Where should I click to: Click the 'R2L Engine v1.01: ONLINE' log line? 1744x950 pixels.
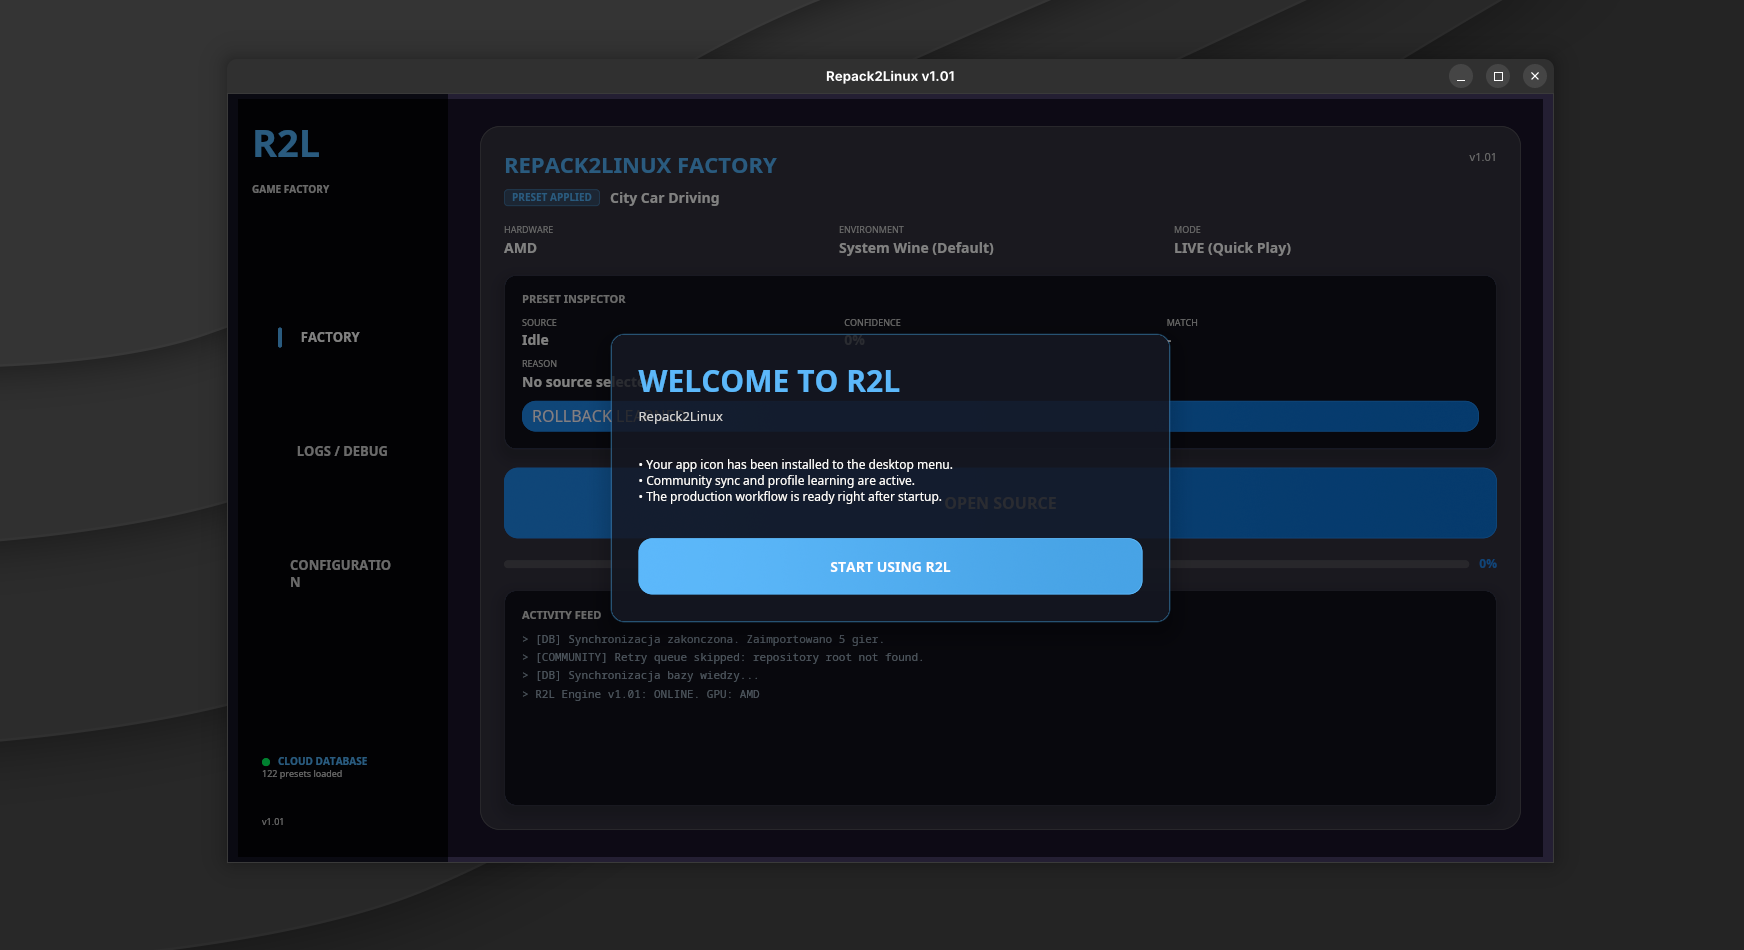(641, 694)
